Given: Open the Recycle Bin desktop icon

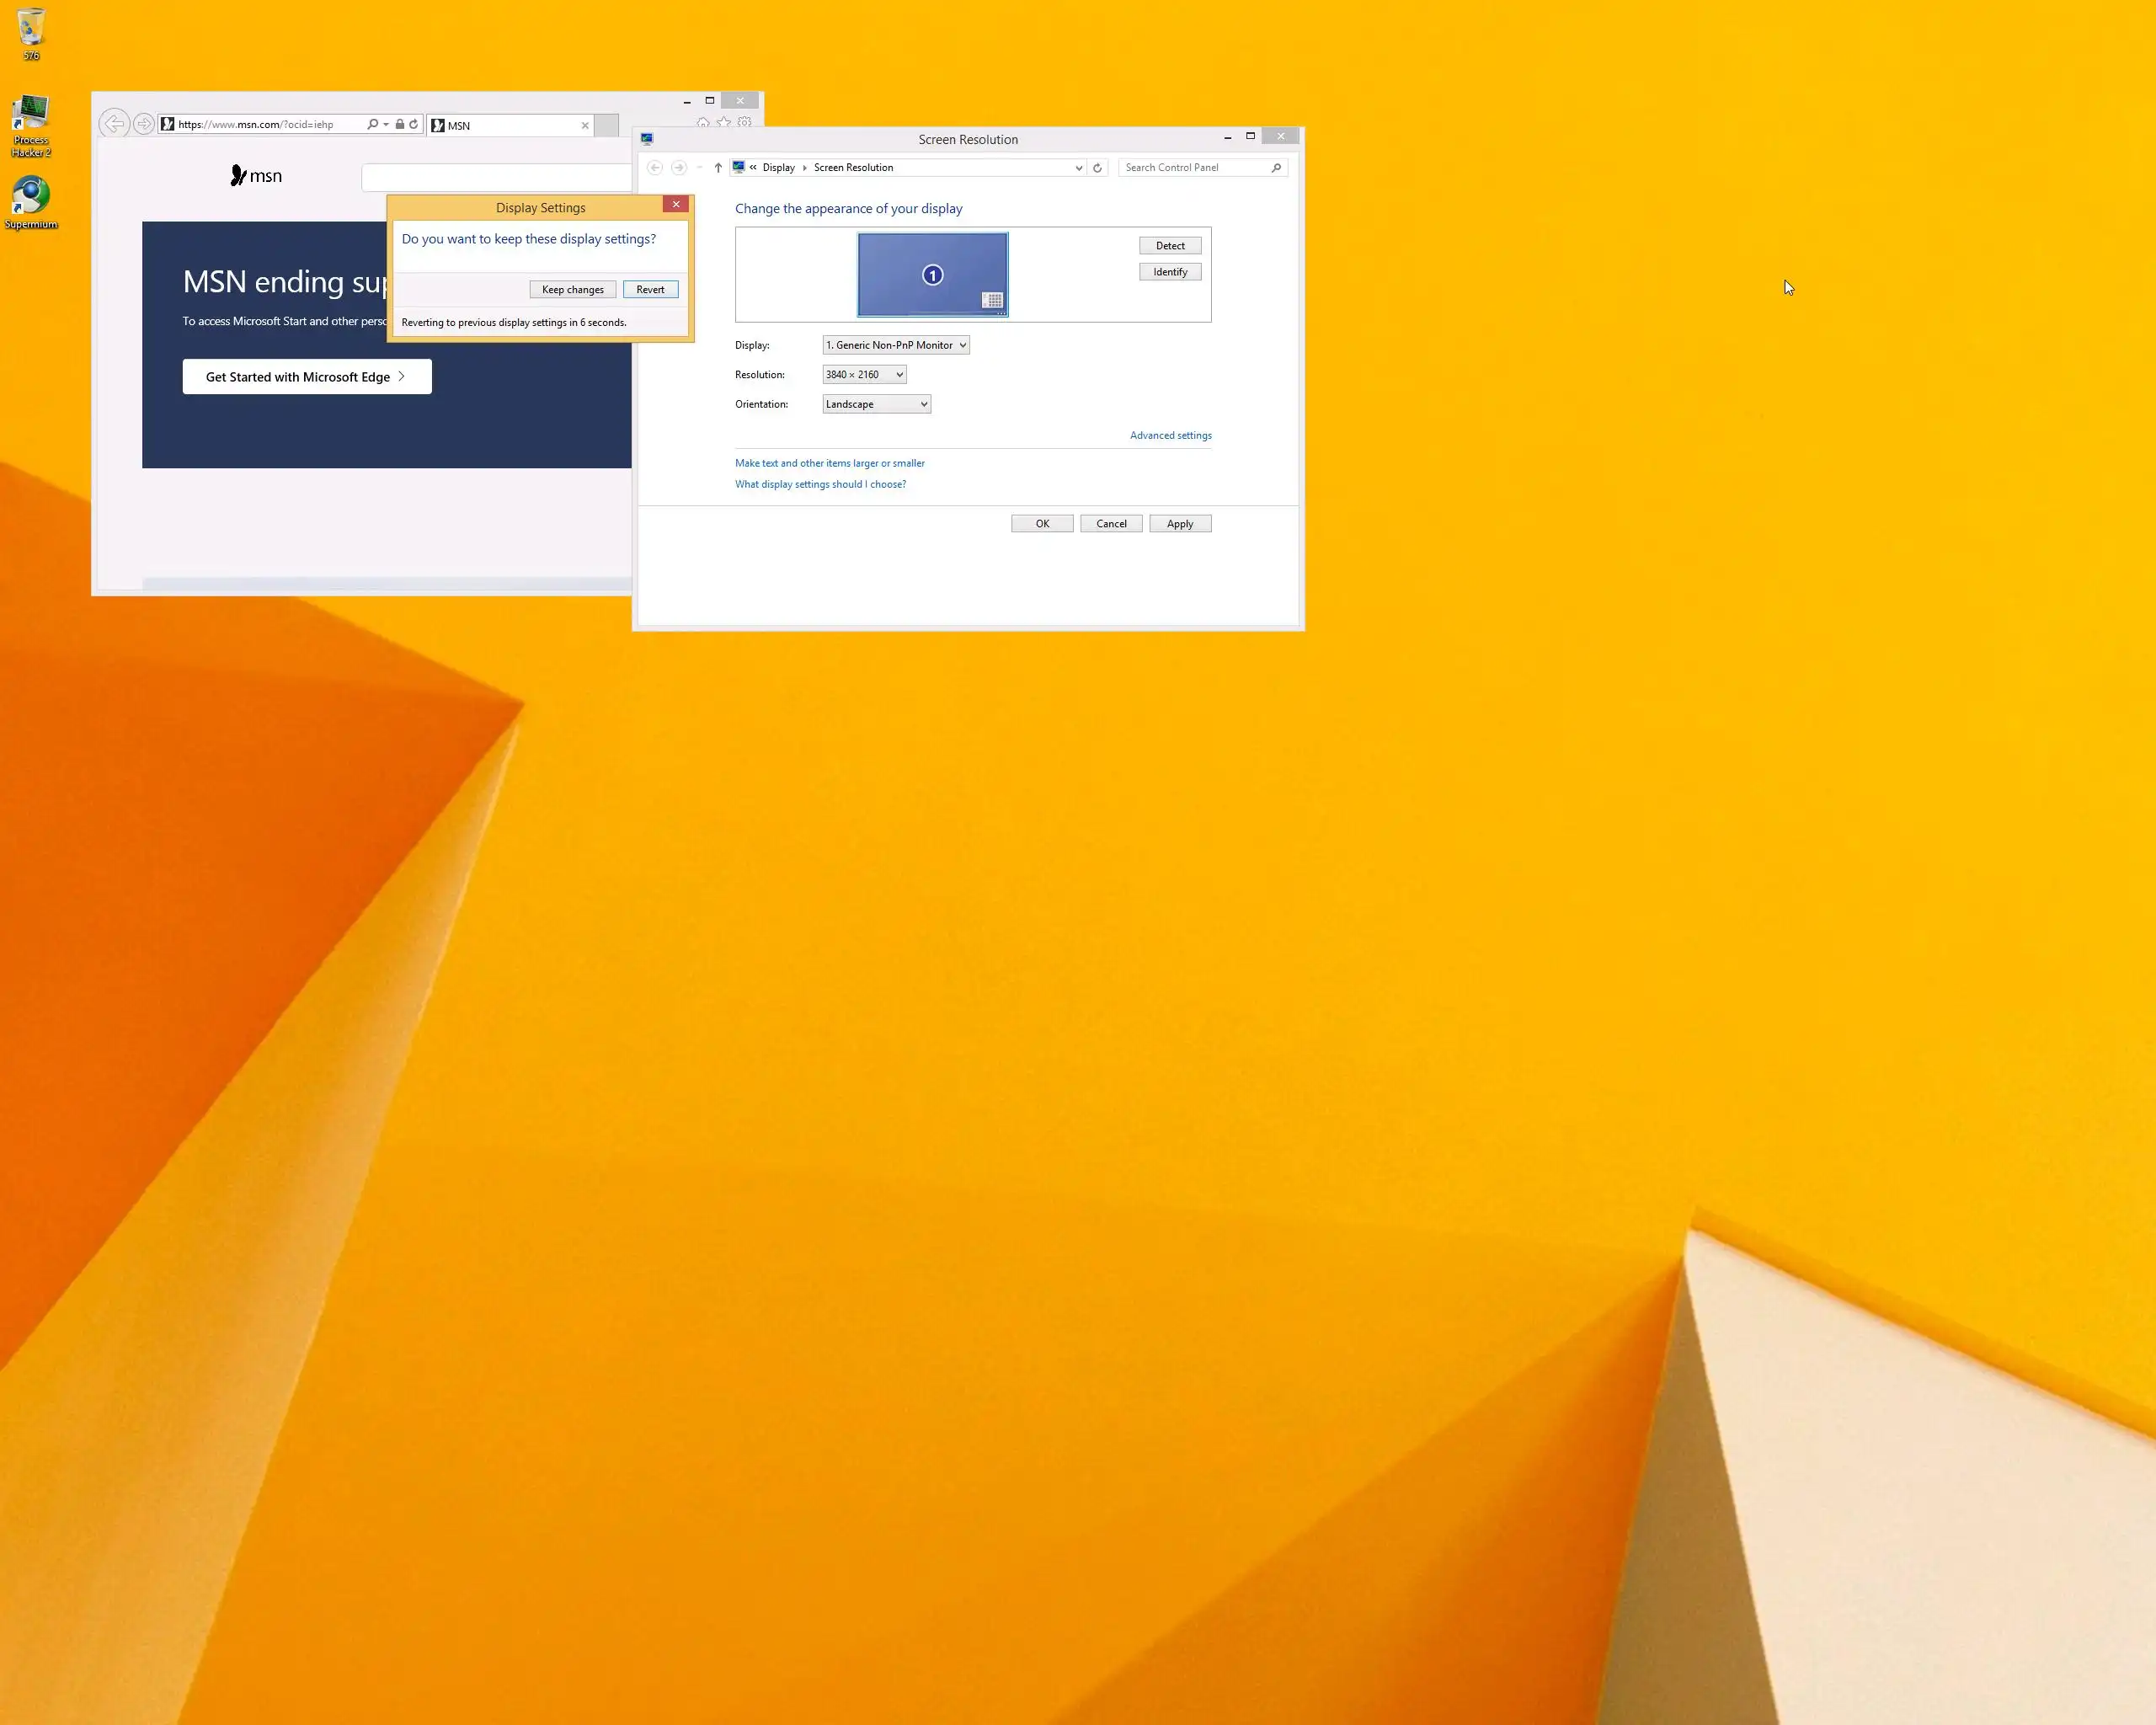Looking at the screenshot, I should coord(31,29).
